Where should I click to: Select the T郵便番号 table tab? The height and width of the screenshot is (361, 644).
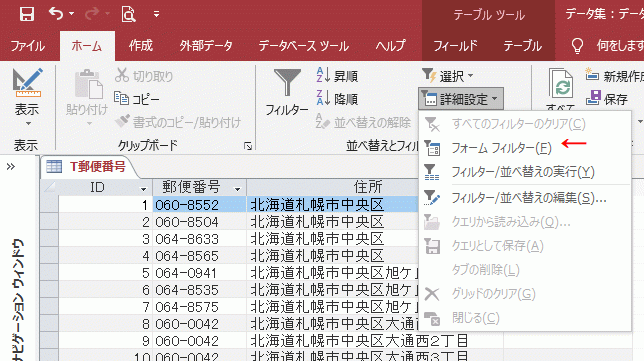90,166
